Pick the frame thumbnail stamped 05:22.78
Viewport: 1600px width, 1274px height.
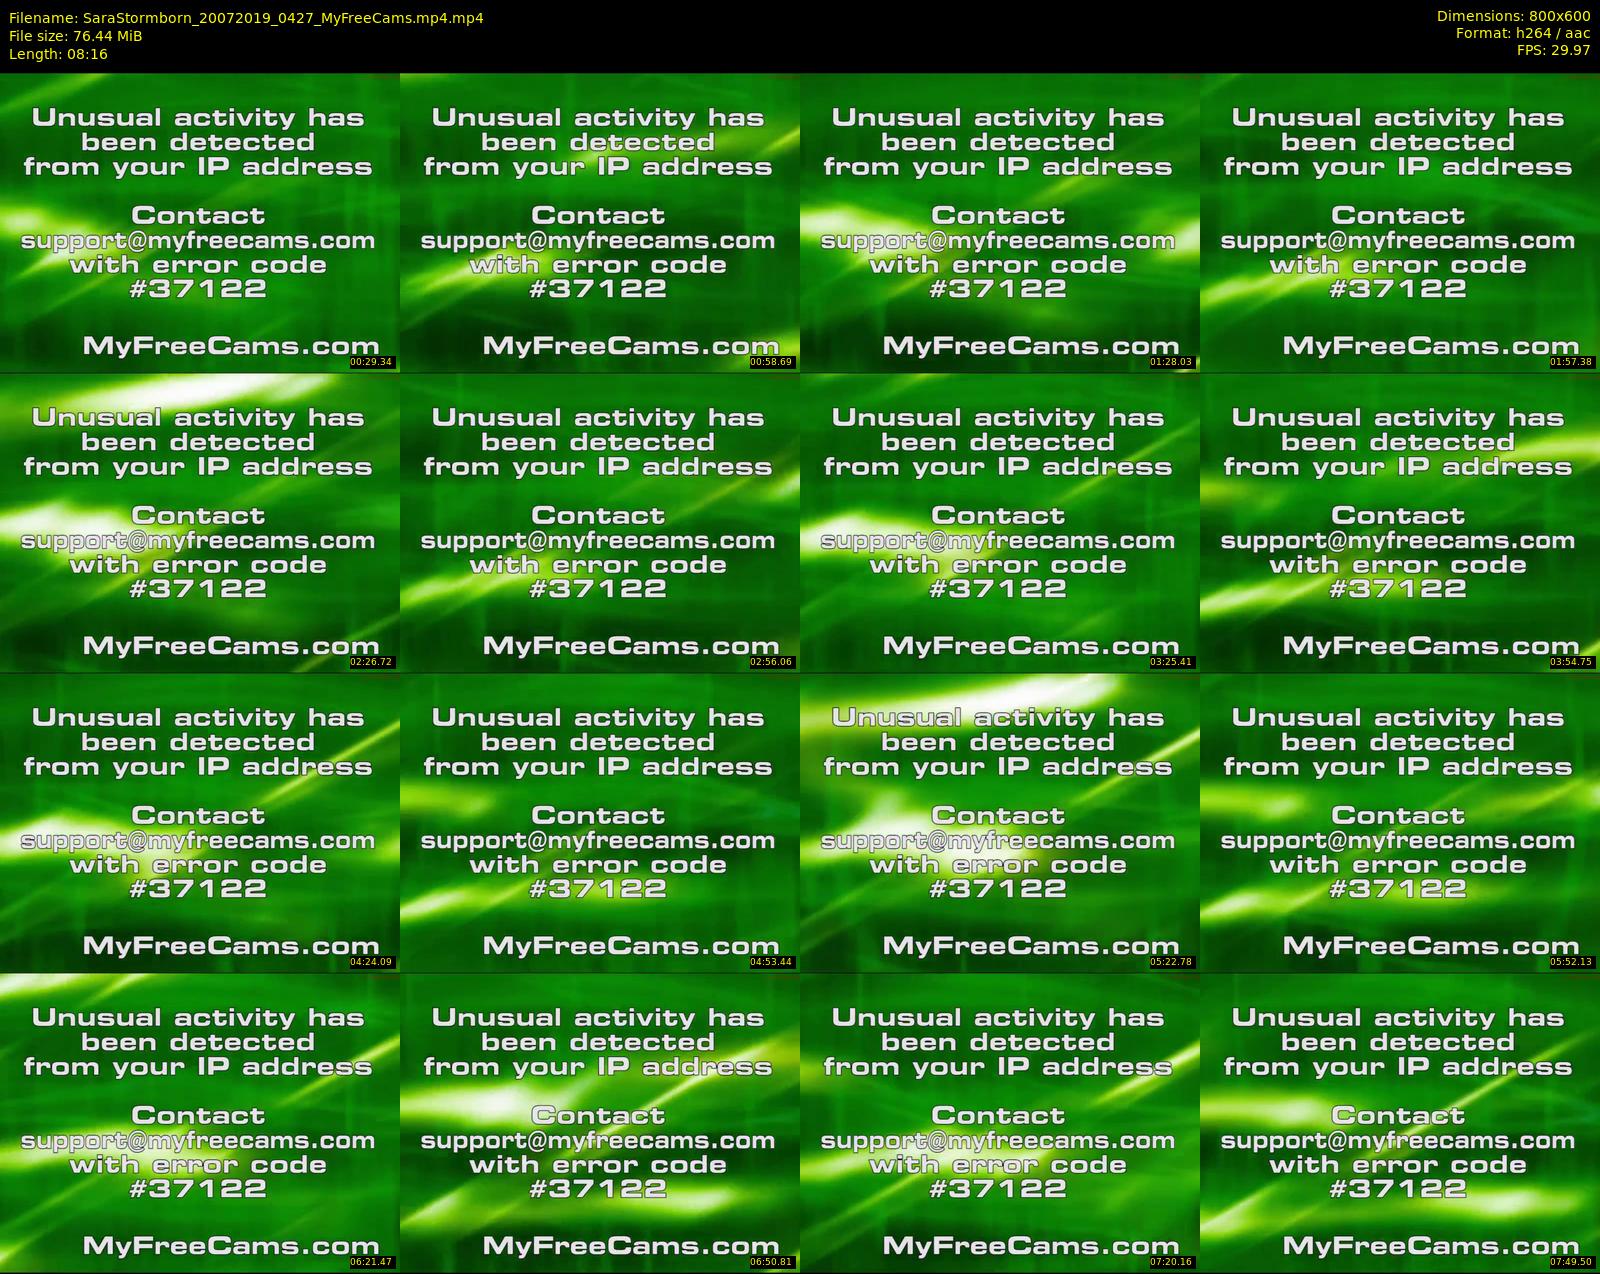[x=1000, y=822]
